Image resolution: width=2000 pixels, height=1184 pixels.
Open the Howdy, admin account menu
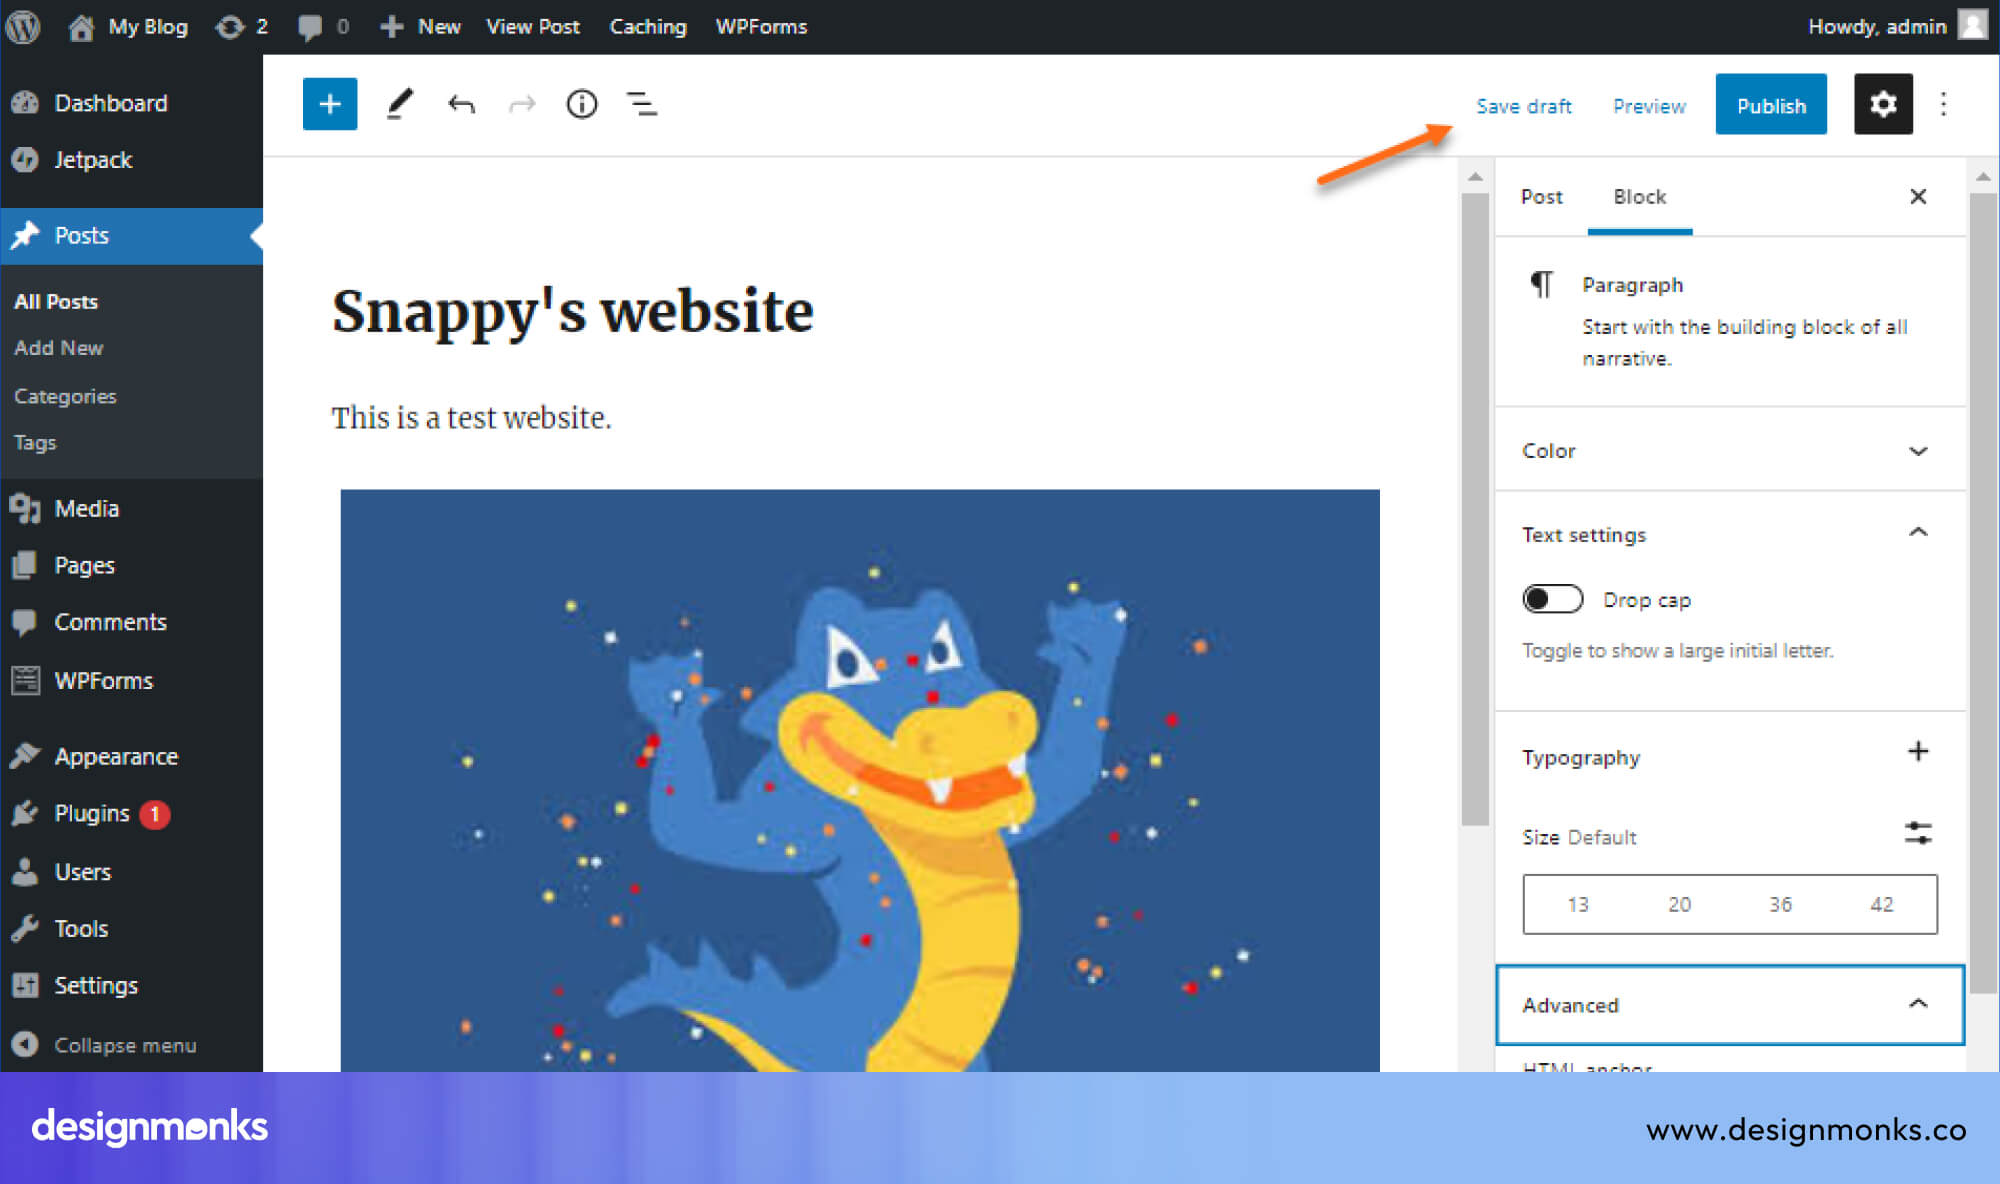coord(1897,26)
